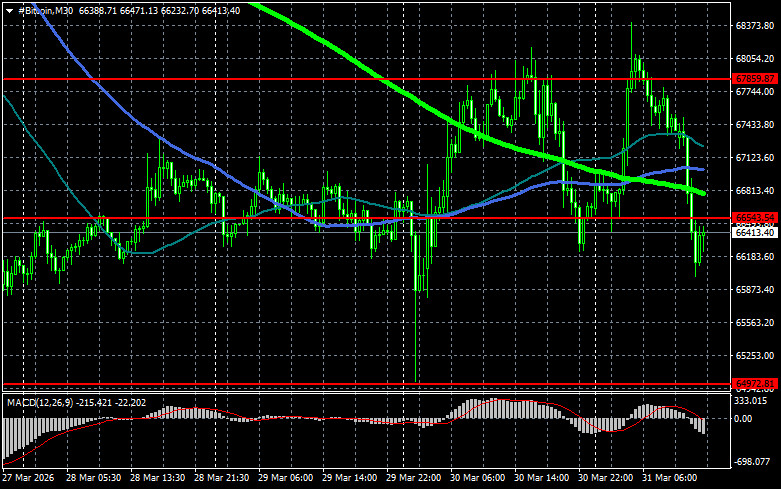The height and width of the screenshot is (489, 781).
Task: Click 65873.40 on the price axis
Action: point(755,289)
